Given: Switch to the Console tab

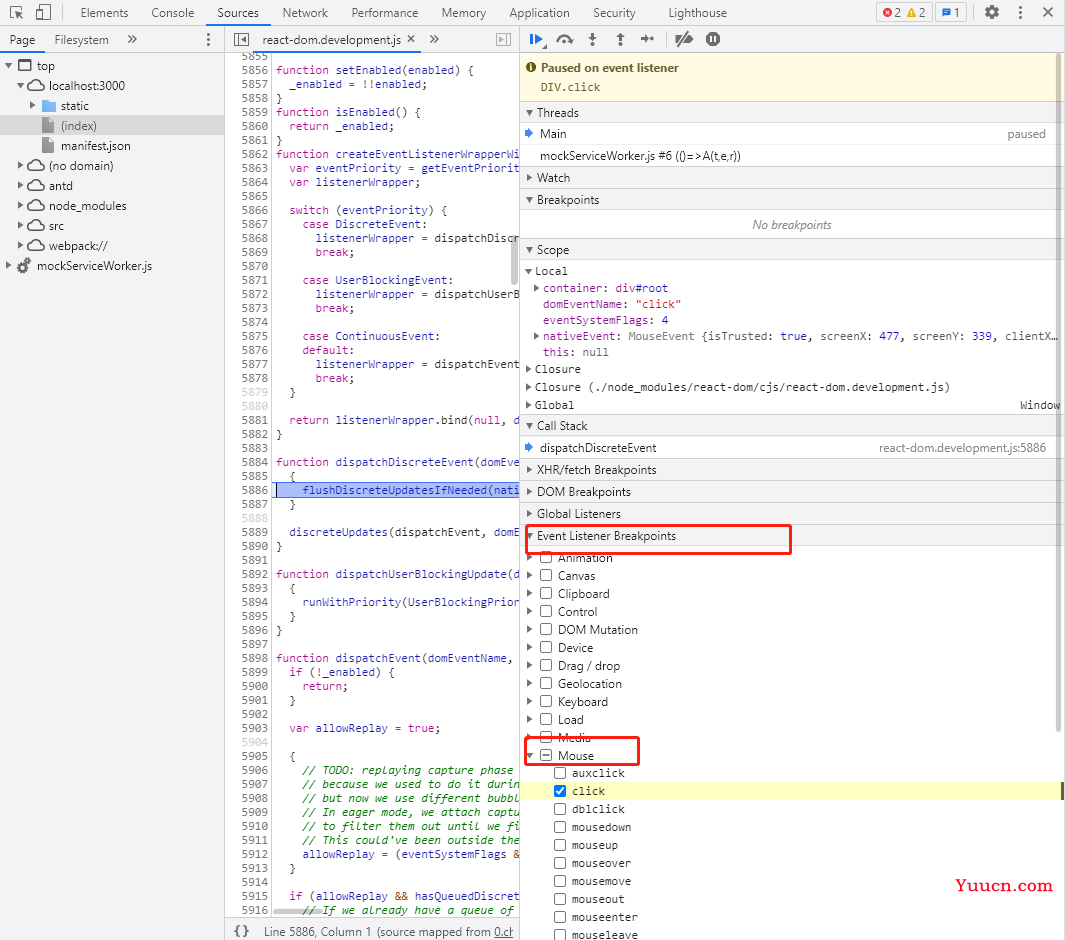Looking at the screenshot, I should click(x=173, y=12).
